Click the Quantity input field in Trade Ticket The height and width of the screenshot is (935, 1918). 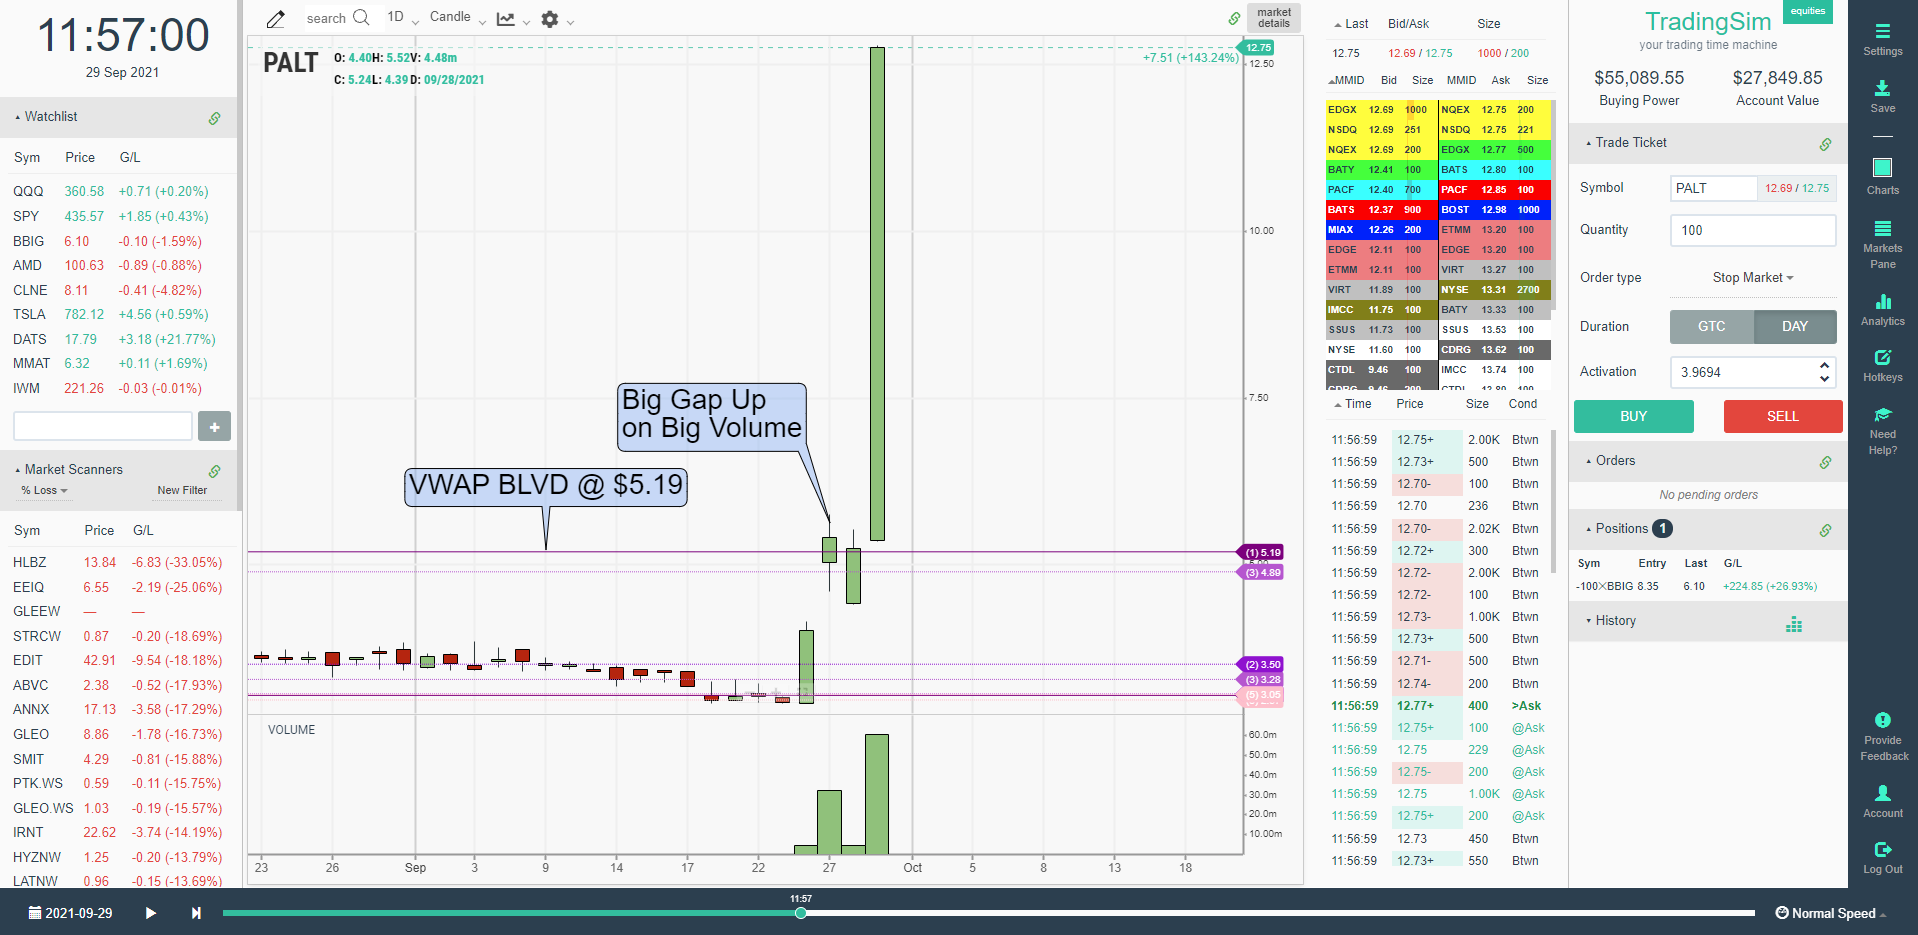tap(1752, 230)
